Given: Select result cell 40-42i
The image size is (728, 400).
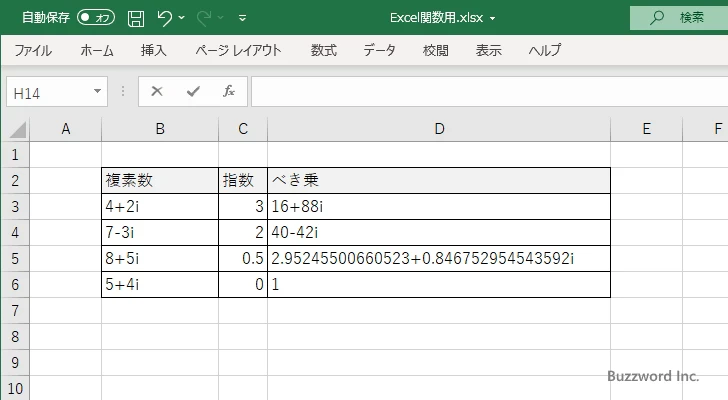Looking at the screenshot, I should (x=439, y=232).
